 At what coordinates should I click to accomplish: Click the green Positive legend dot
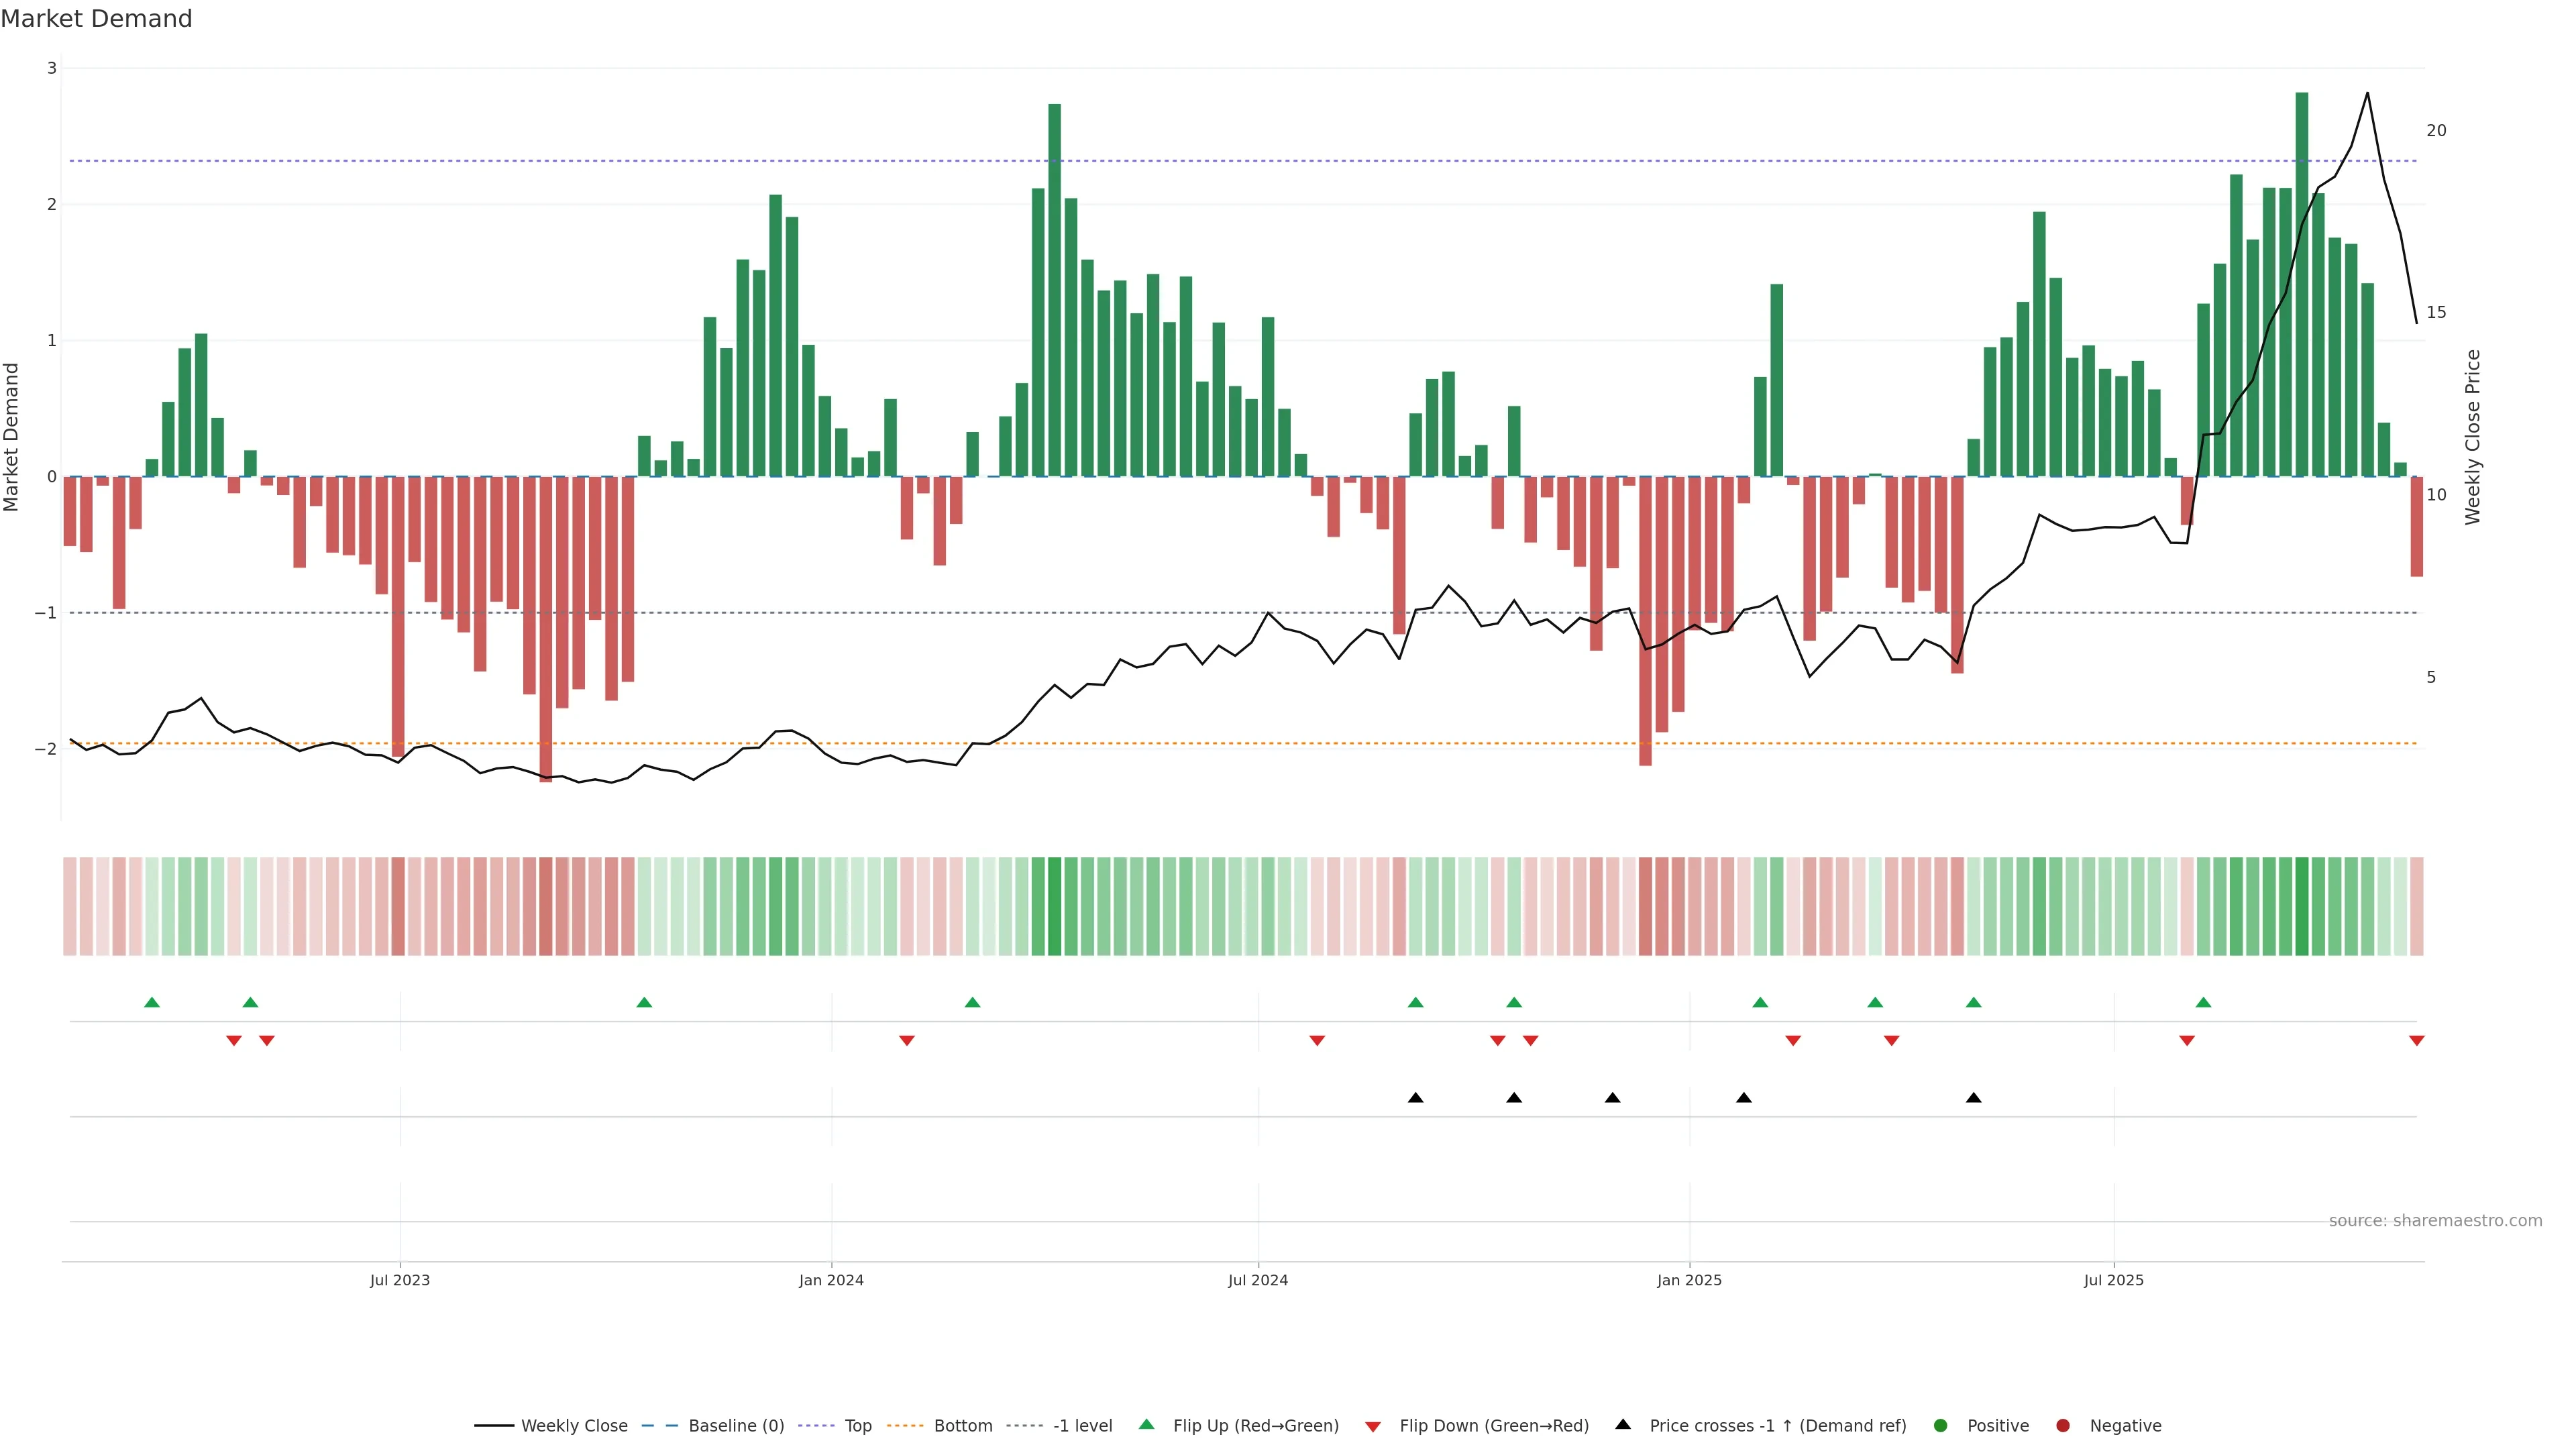[1941, 1426]
